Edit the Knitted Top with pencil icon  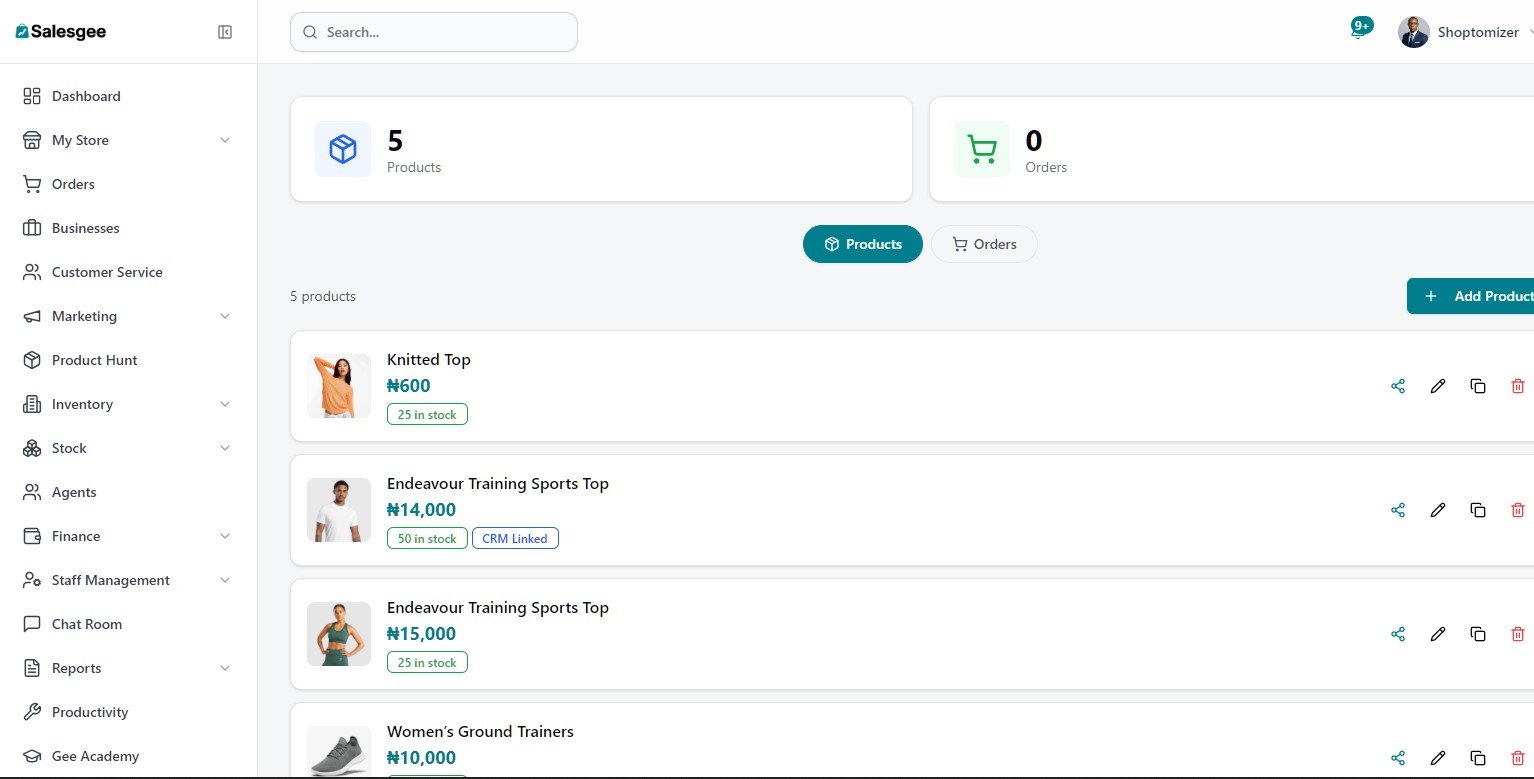point(1438,386)
